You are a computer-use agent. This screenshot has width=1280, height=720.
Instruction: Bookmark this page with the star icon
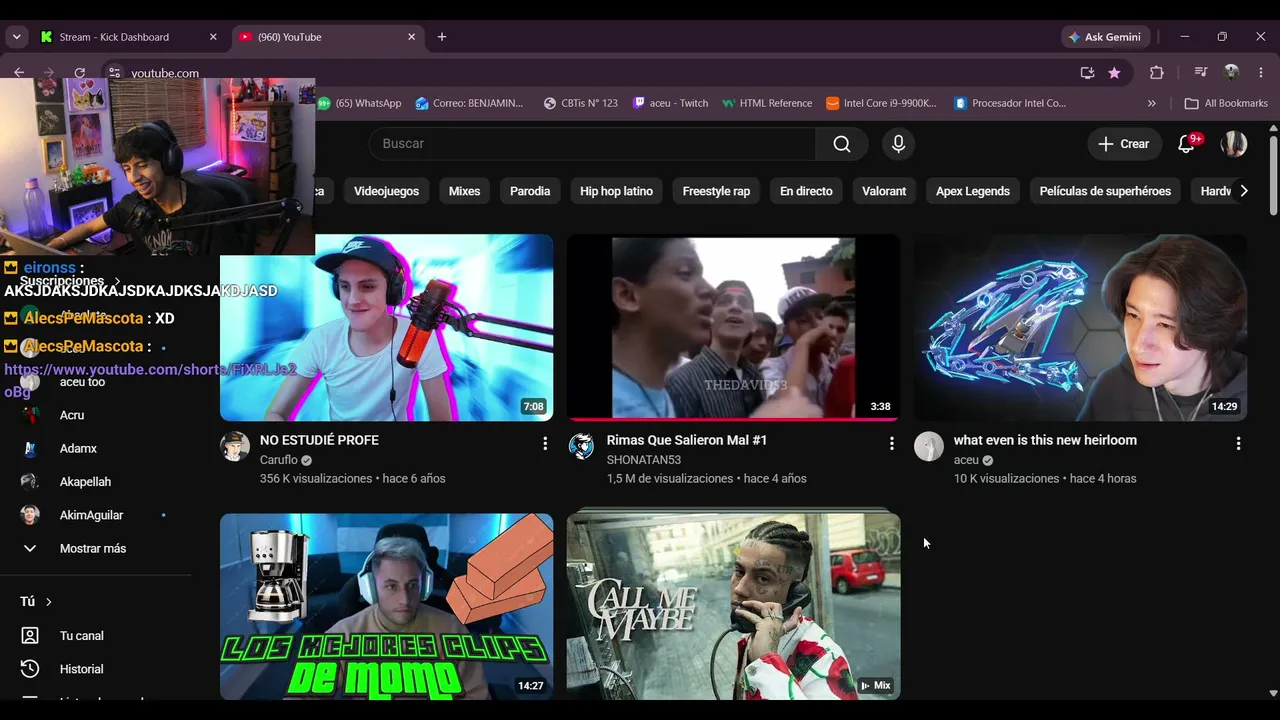1114,73
